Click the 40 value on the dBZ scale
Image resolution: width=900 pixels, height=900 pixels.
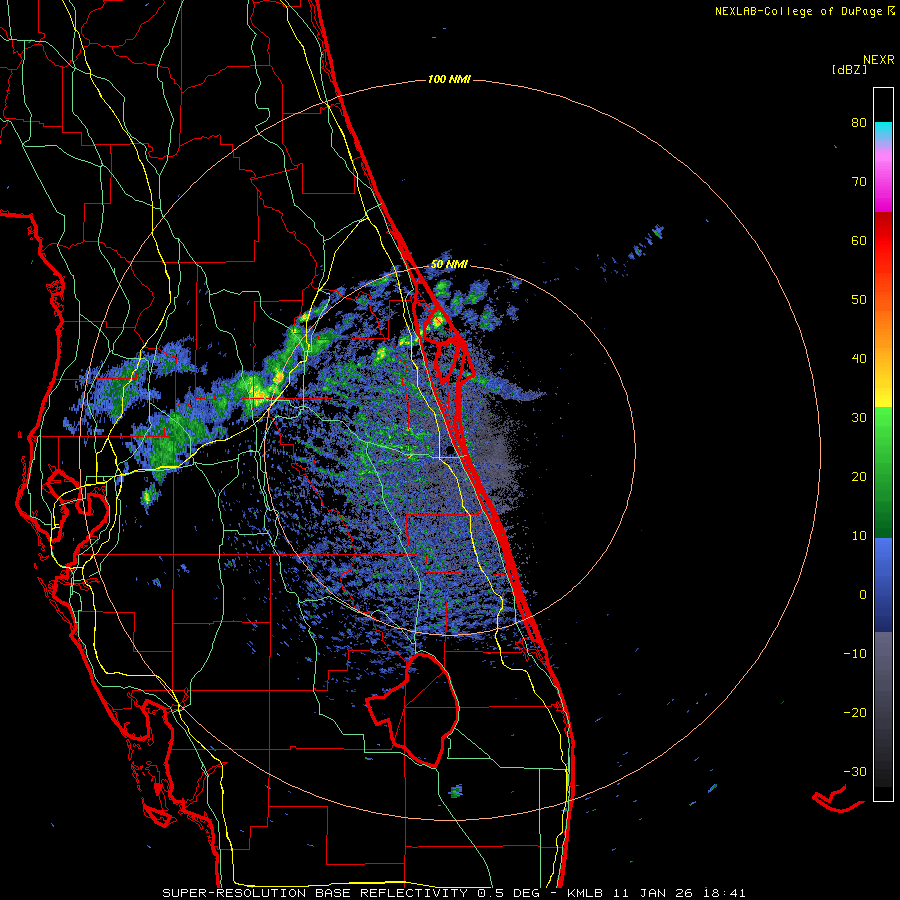(x=859, y=359)
